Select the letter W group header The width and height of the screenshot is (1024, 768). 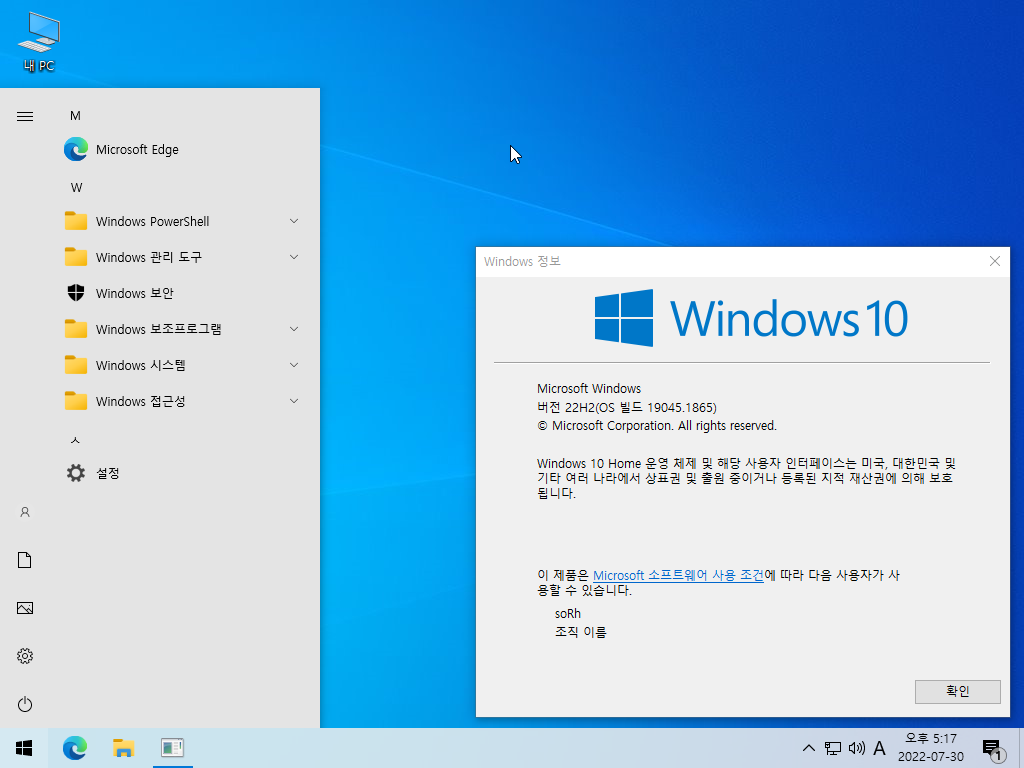coord(76,187)
